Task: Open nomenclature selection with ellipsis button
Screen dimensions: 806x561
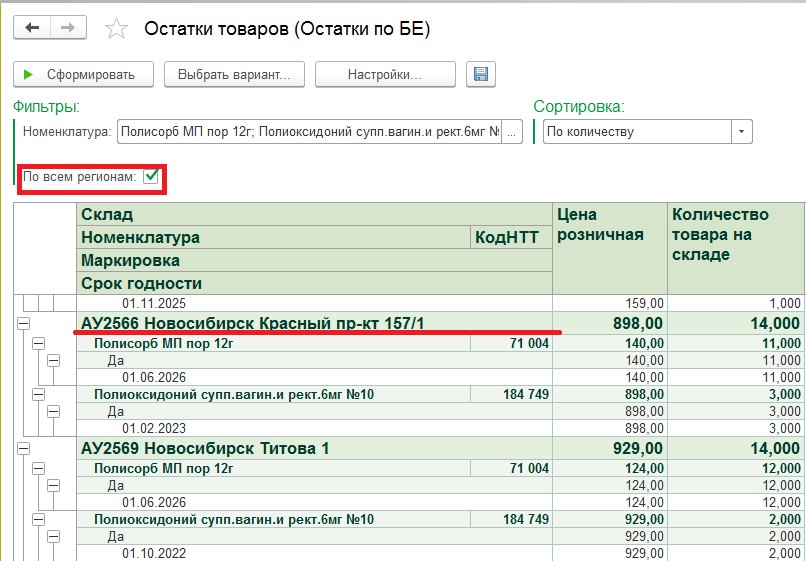Action: [x=512, y=132]
